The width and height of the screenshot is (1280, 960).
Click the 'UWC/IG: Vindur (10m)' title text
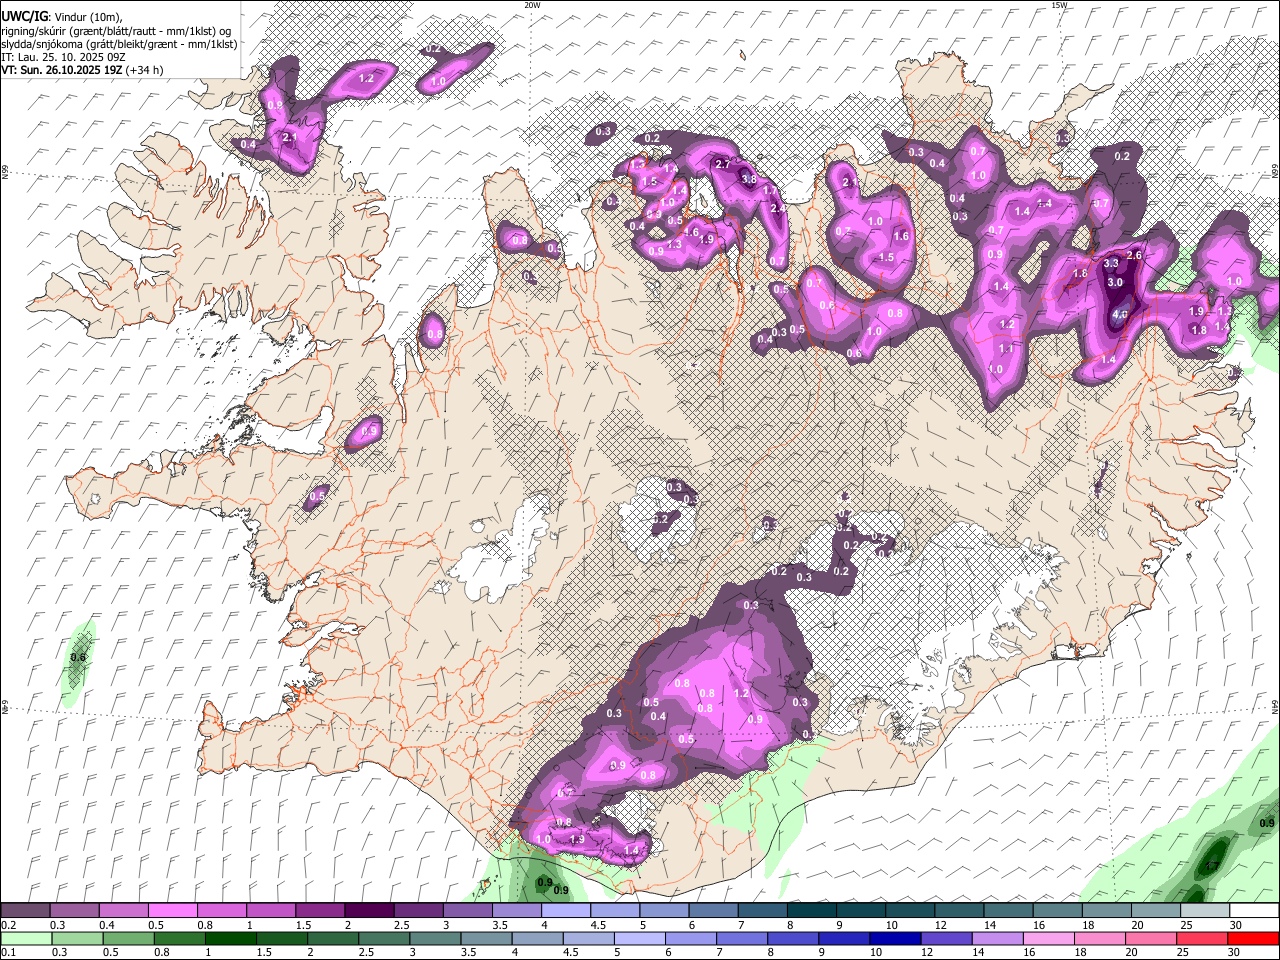(x=61, y=17)
